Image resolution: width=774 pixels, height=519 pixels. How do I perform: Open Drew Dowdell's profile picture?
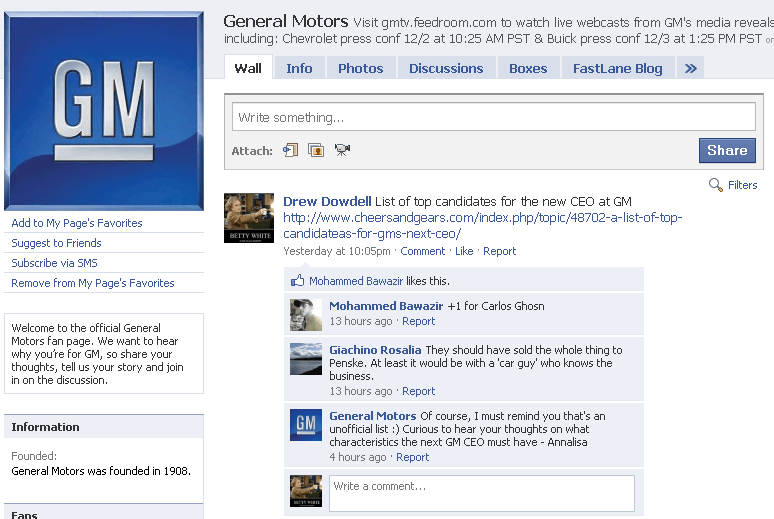coord(249,218)
